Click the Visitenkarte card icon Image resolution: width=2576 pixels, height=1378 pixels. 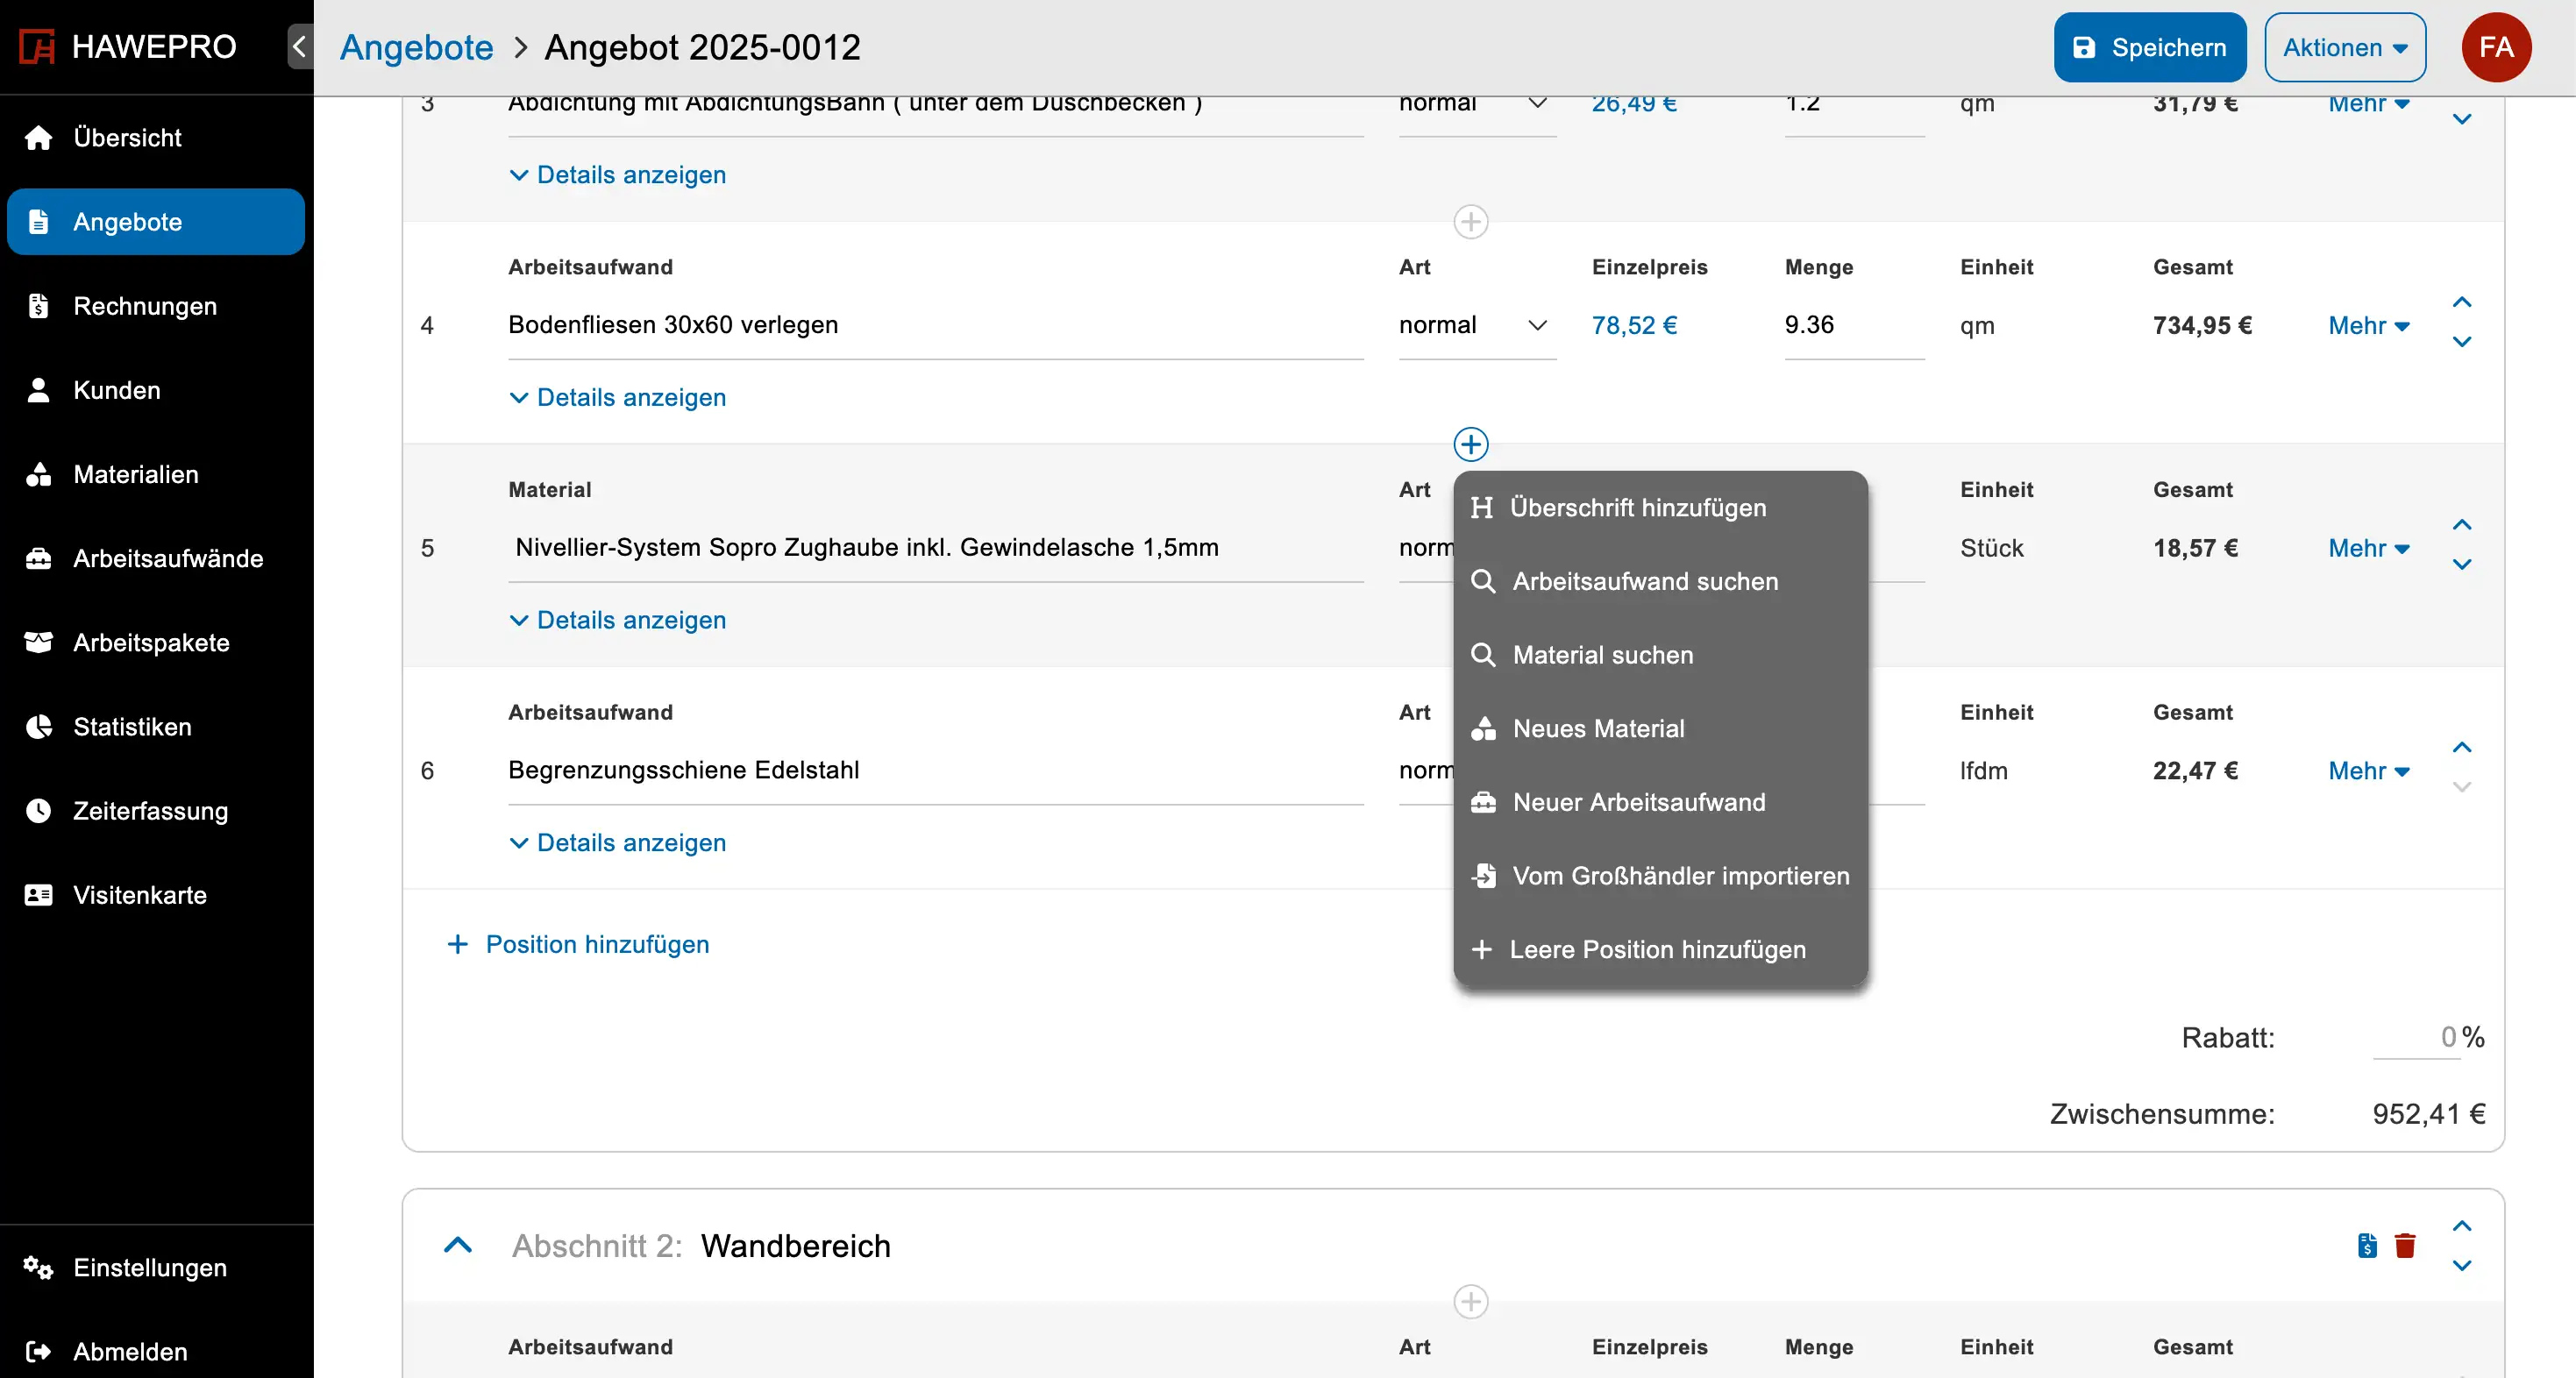click(x=39, y=895)
